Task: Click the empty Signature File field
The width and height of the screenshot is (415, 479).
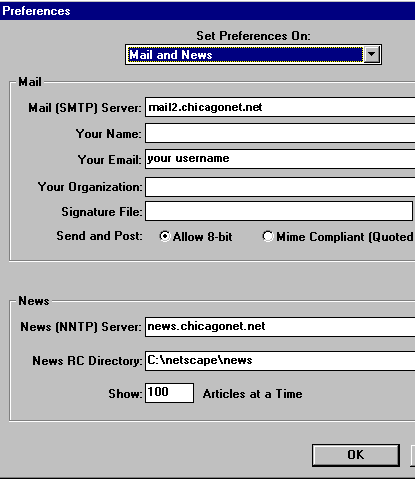Action: point(279,211)
